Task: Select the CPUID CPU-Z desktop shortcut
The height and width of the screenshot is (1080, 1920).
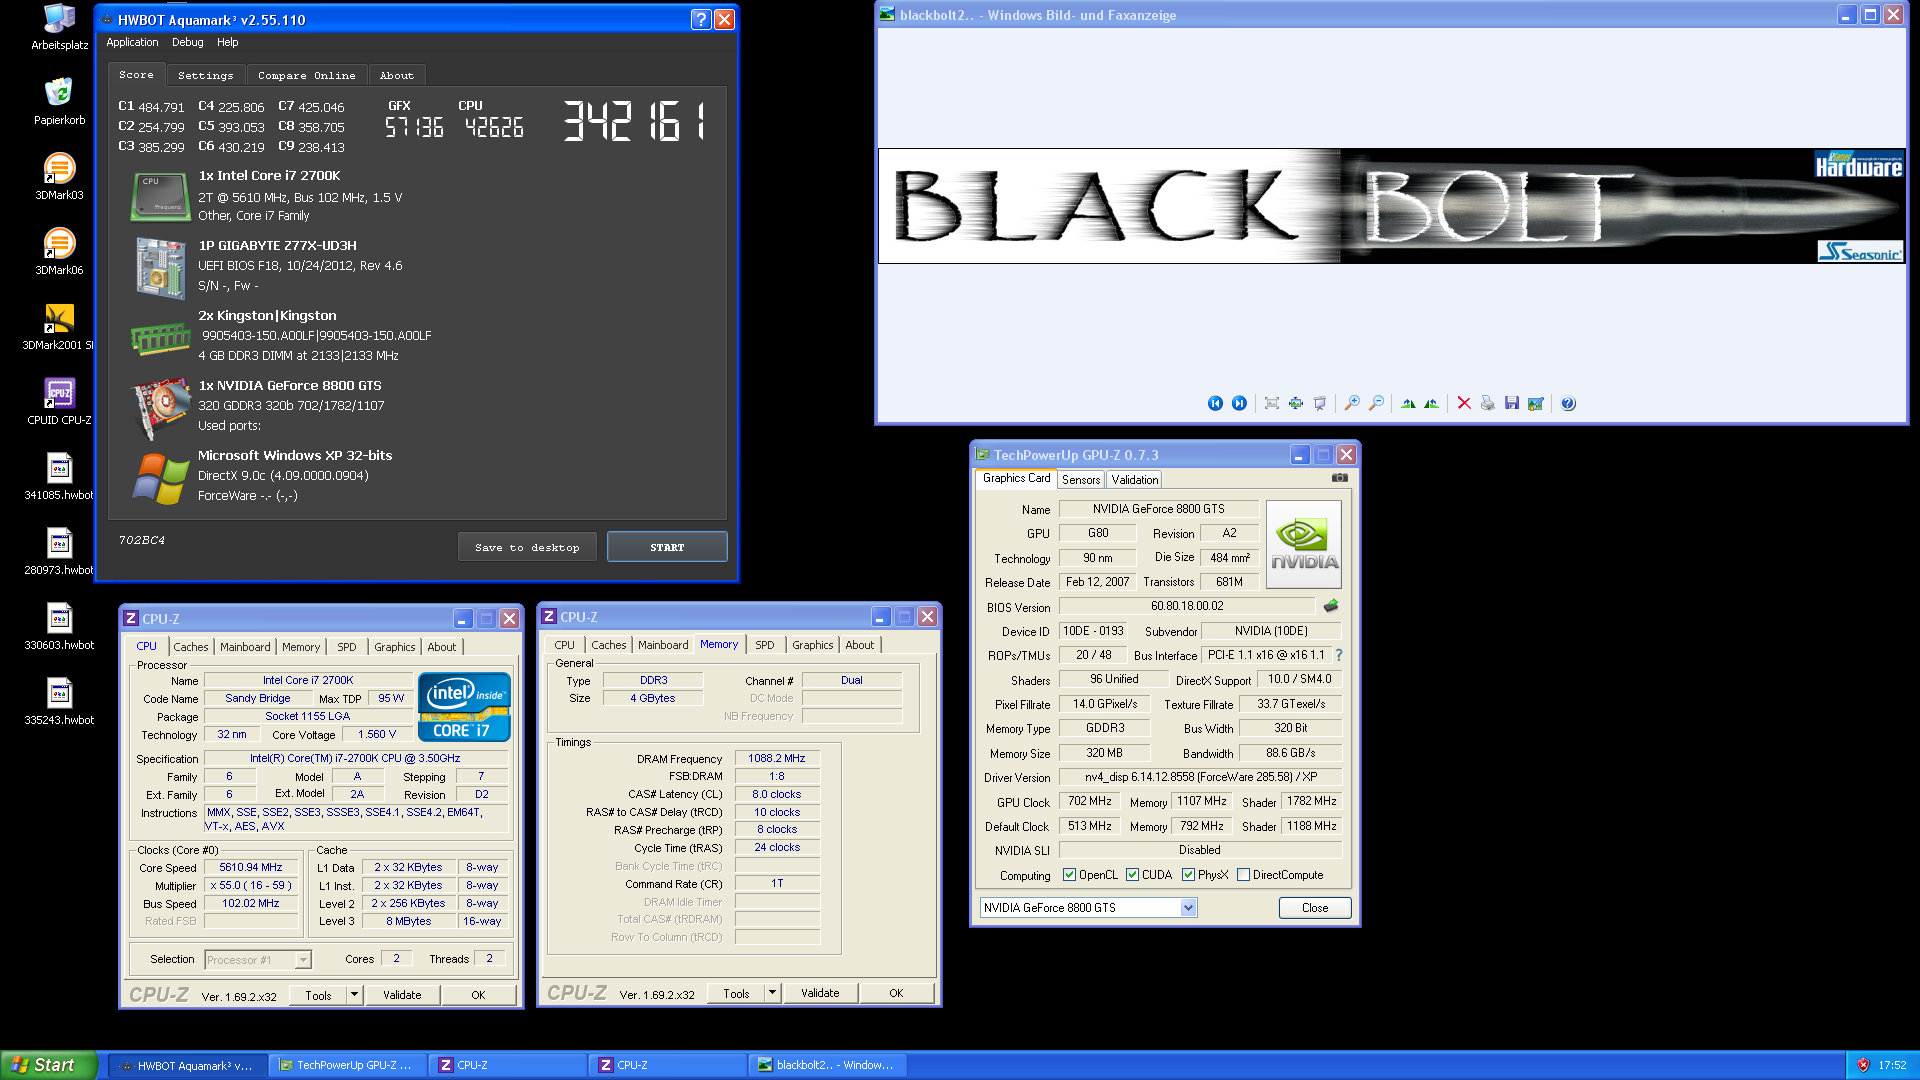Action: [x=59, y=401]
